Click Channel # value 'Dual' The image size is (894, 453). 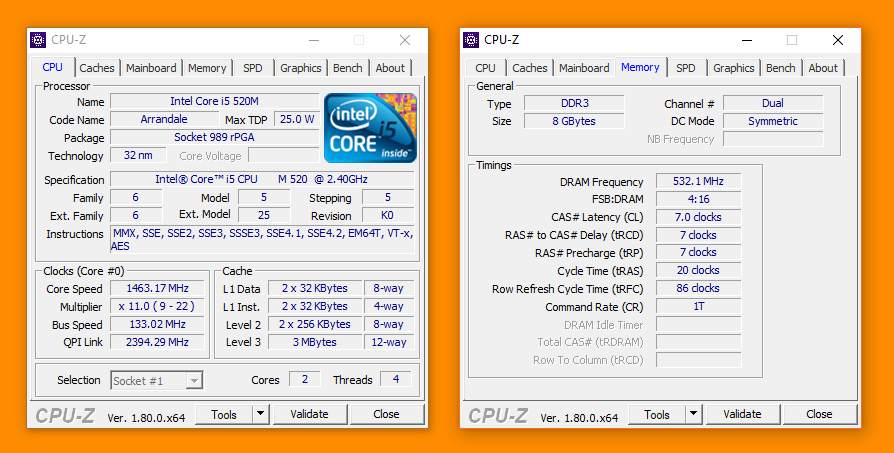tap(773, 103)
